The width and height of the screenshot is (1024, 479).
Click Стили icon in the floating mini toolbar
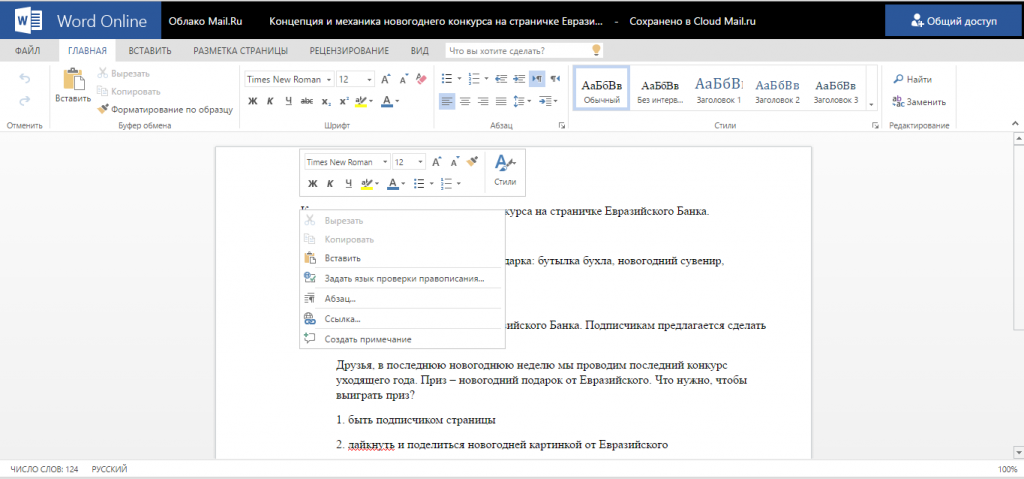[505, 171]
